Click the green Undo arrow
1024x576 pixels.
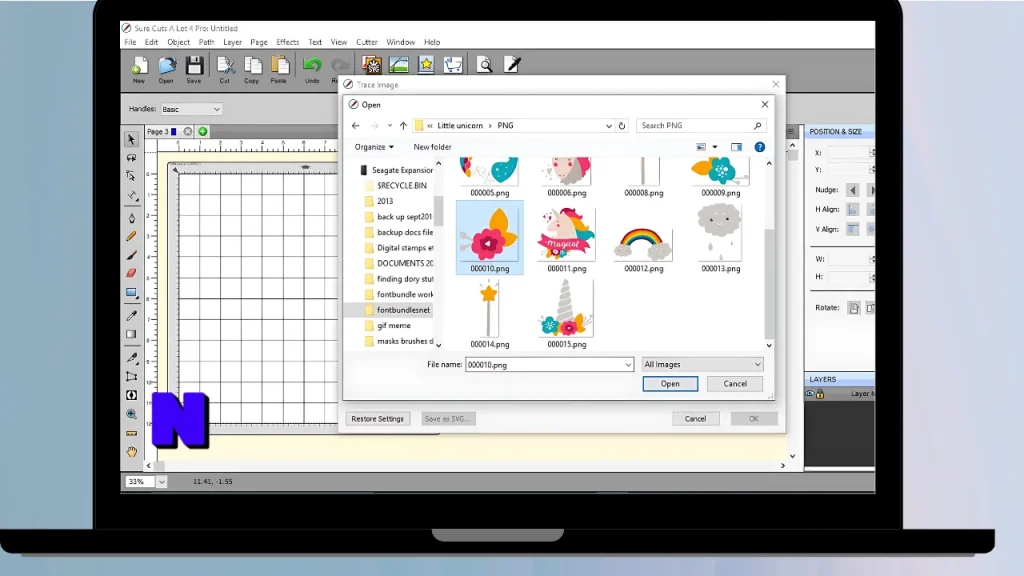pos(312,65)
